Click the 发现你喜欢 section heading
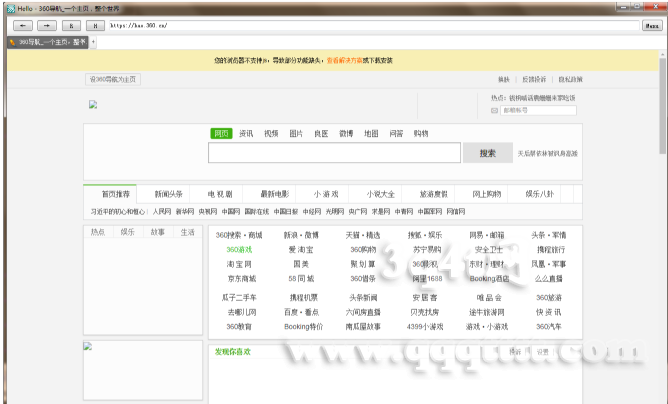The height and width of the screenshot is (404, 668). pos(233,352)
